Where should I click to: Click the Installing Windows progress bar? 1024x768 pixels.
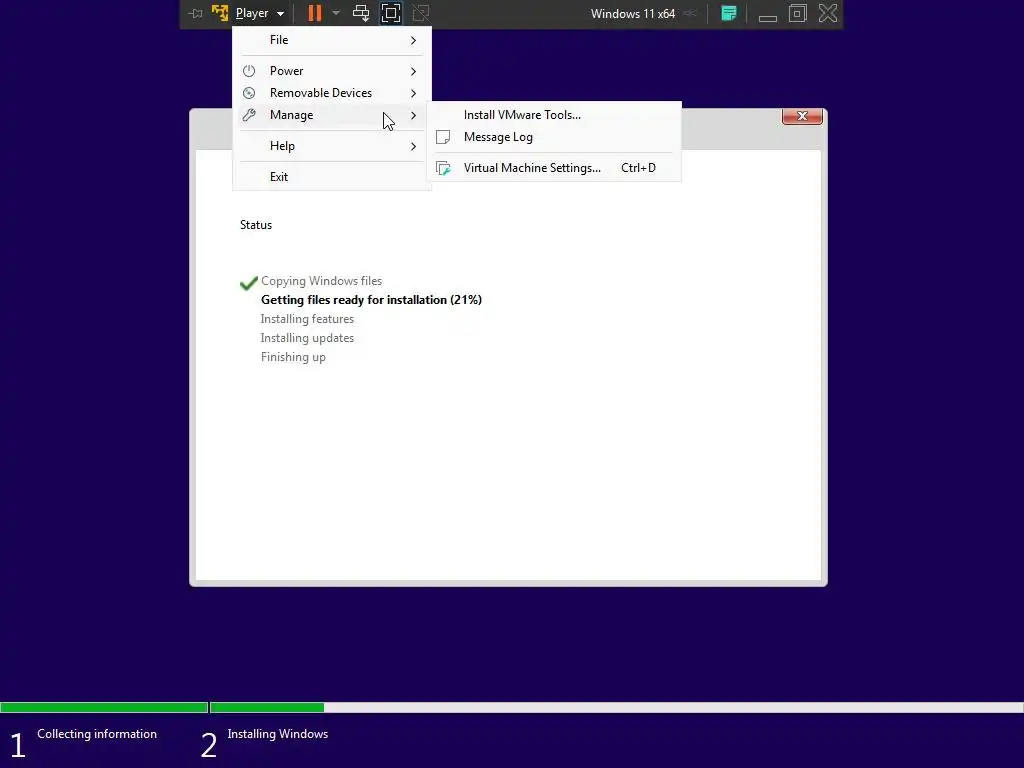click(616, 707)
